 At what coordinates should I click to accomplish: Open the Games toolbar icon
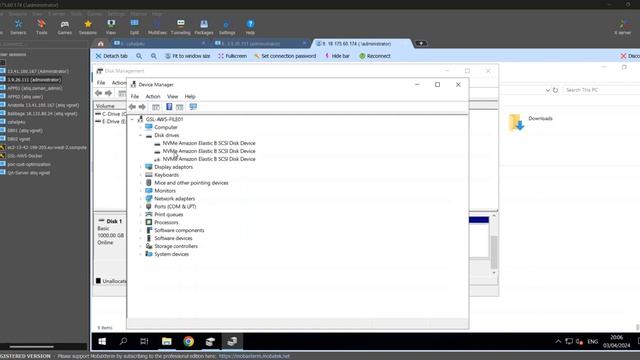(64, 27)
